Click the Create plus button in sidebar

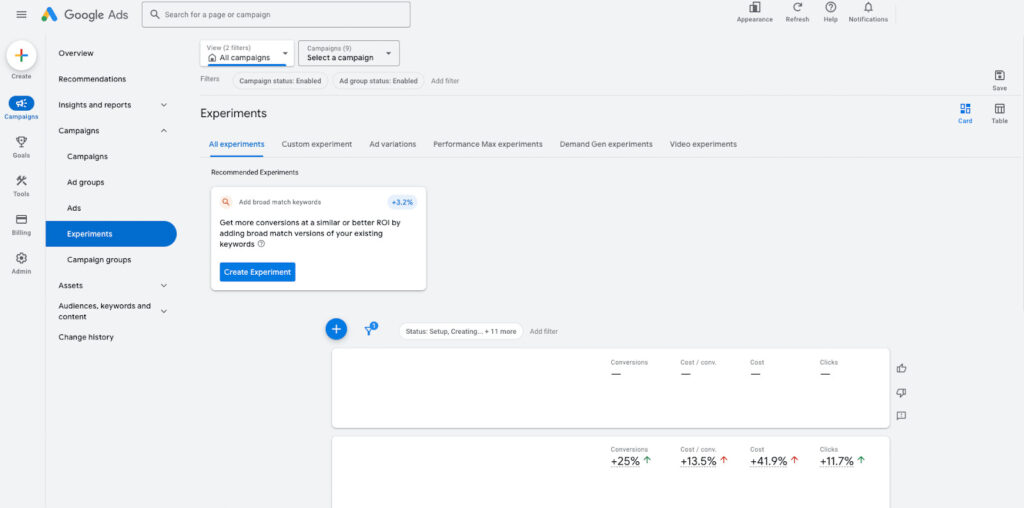21,56
